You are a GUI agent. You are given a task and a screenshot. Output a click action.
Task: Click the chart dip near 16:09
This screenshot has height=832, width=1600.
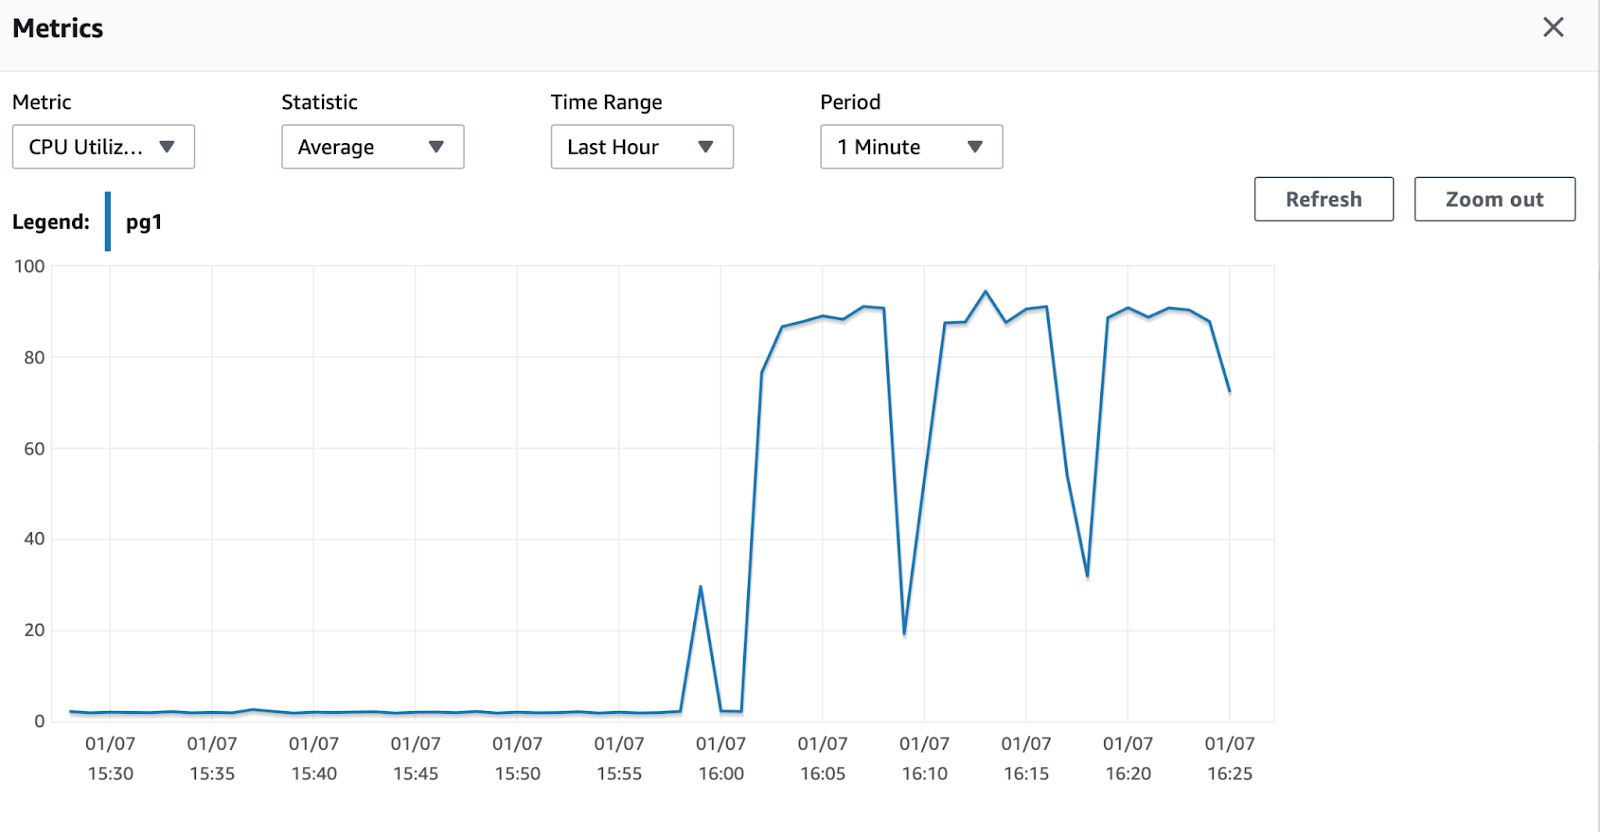point(904,633)
